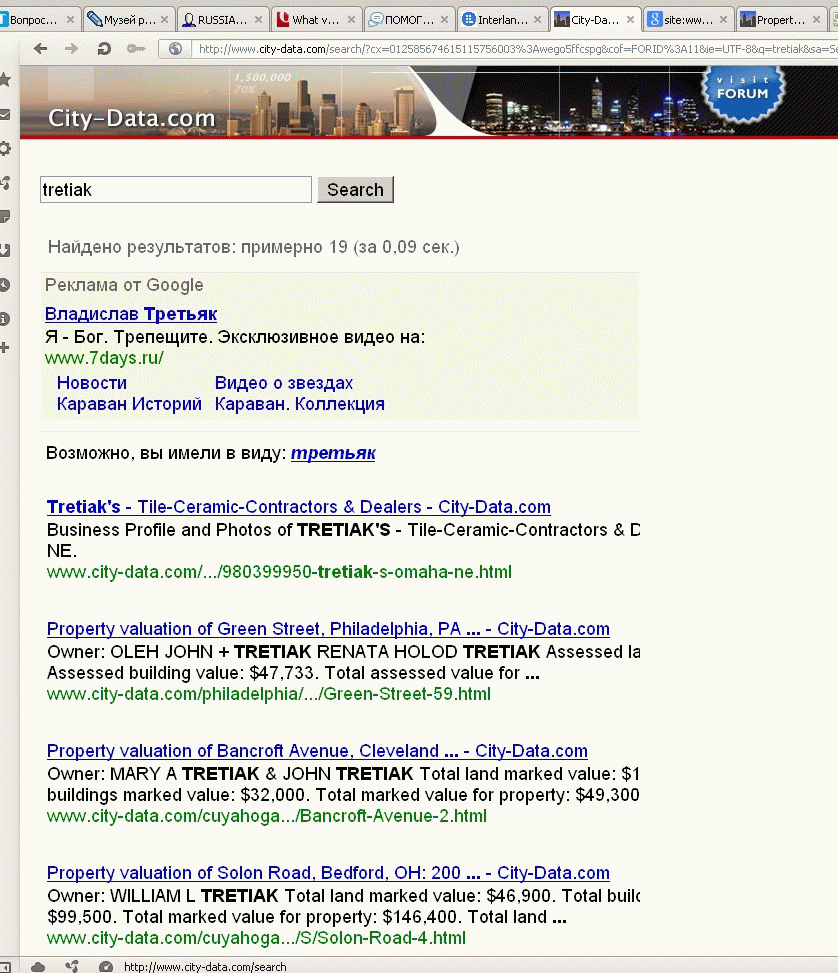The image size is (838, 973).
Task: Toggle the panels sidebar from status bar
Action: pyautogui.click(x=4, y=967)
